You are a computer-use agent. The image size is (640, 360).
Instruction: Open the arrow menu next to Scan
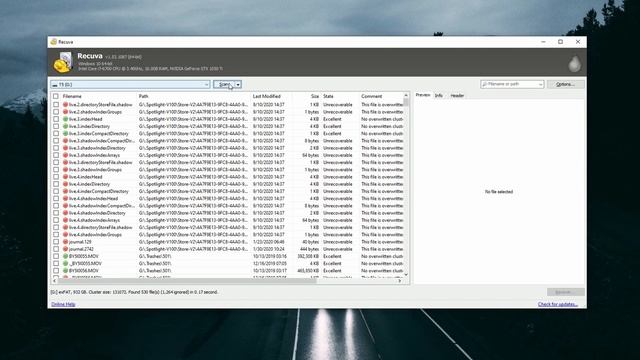coord(238,84)
